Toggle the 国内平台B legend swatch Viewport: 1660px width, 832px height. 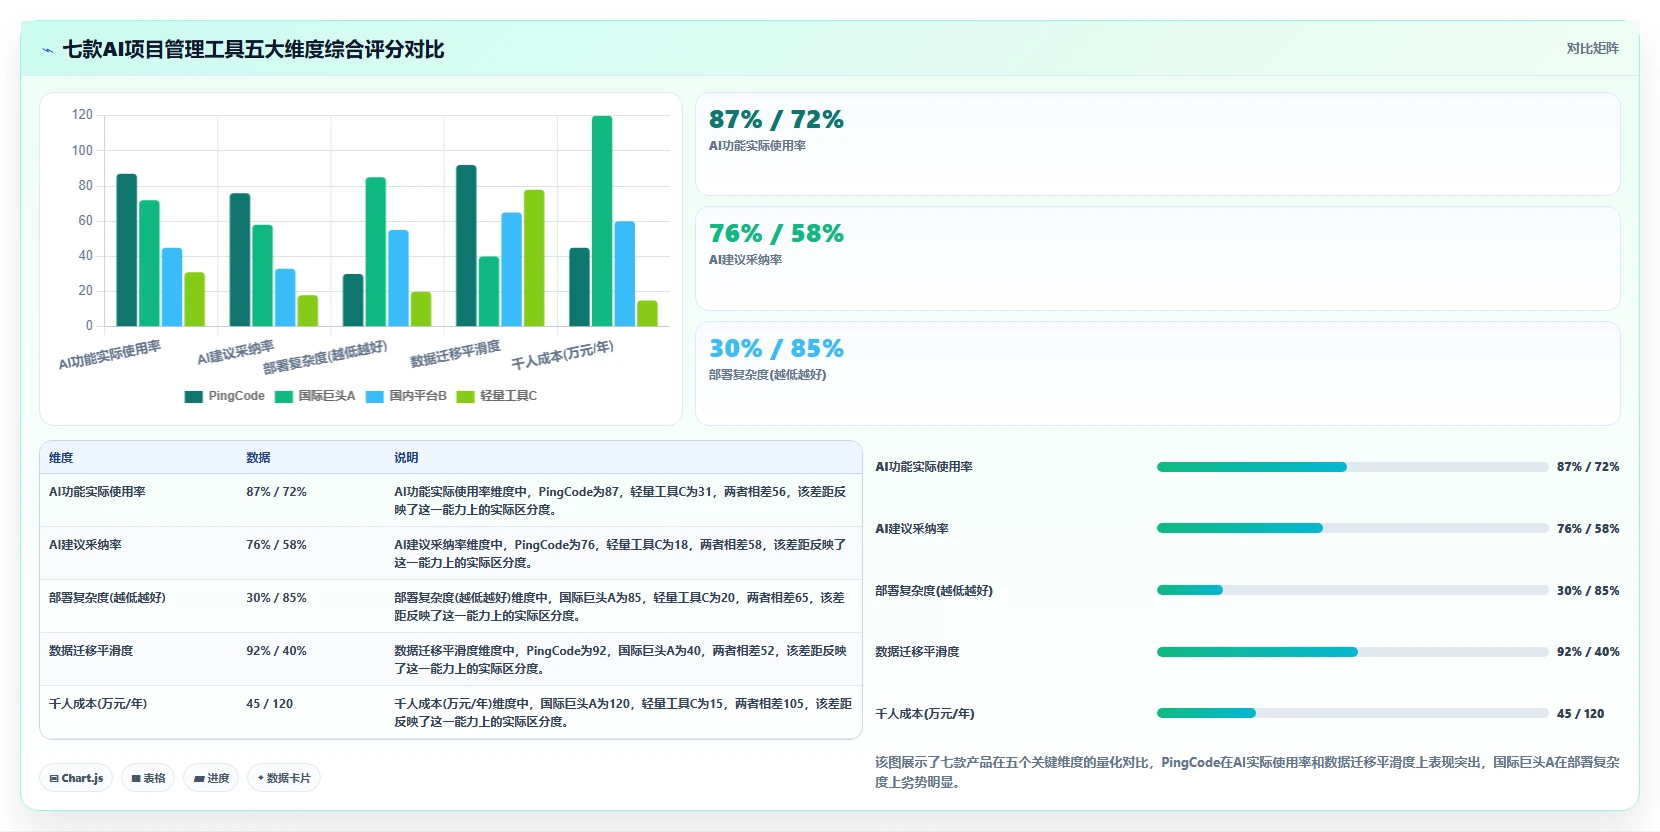pyautogui.click(x=375, y=396)
